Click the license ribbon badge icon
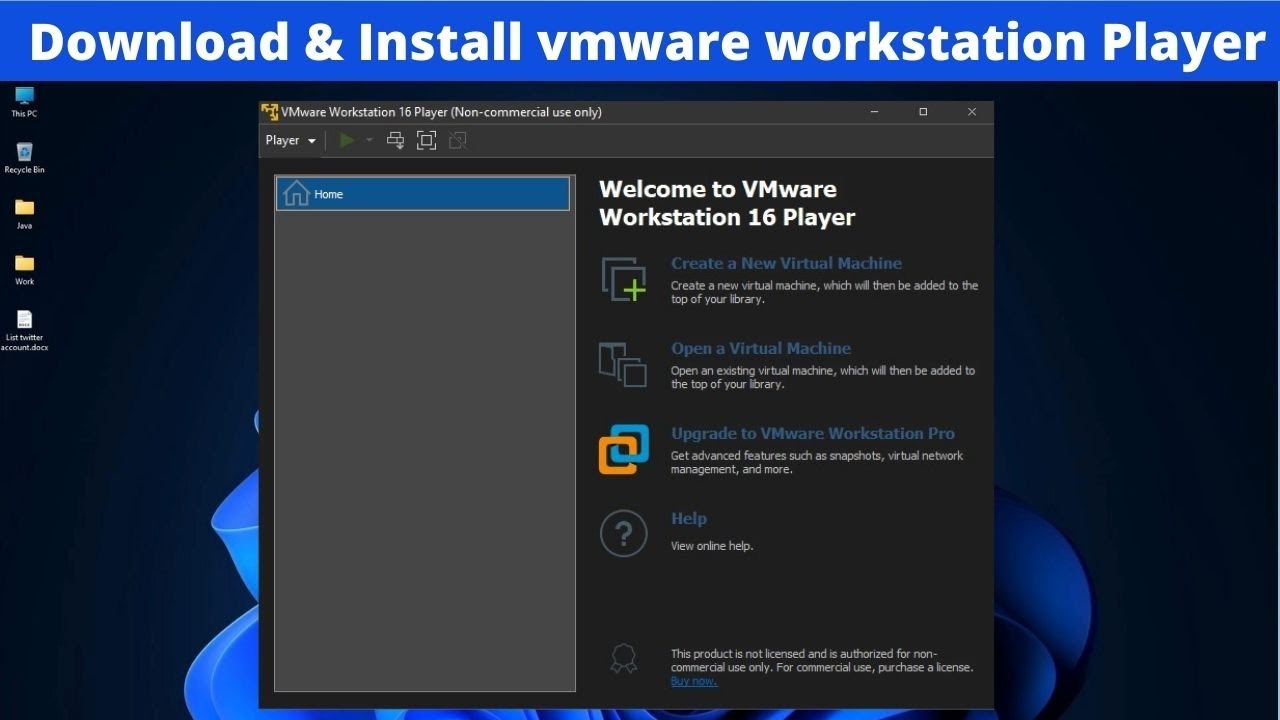The height and width of the screenshot is (720, 1280). 623,658
